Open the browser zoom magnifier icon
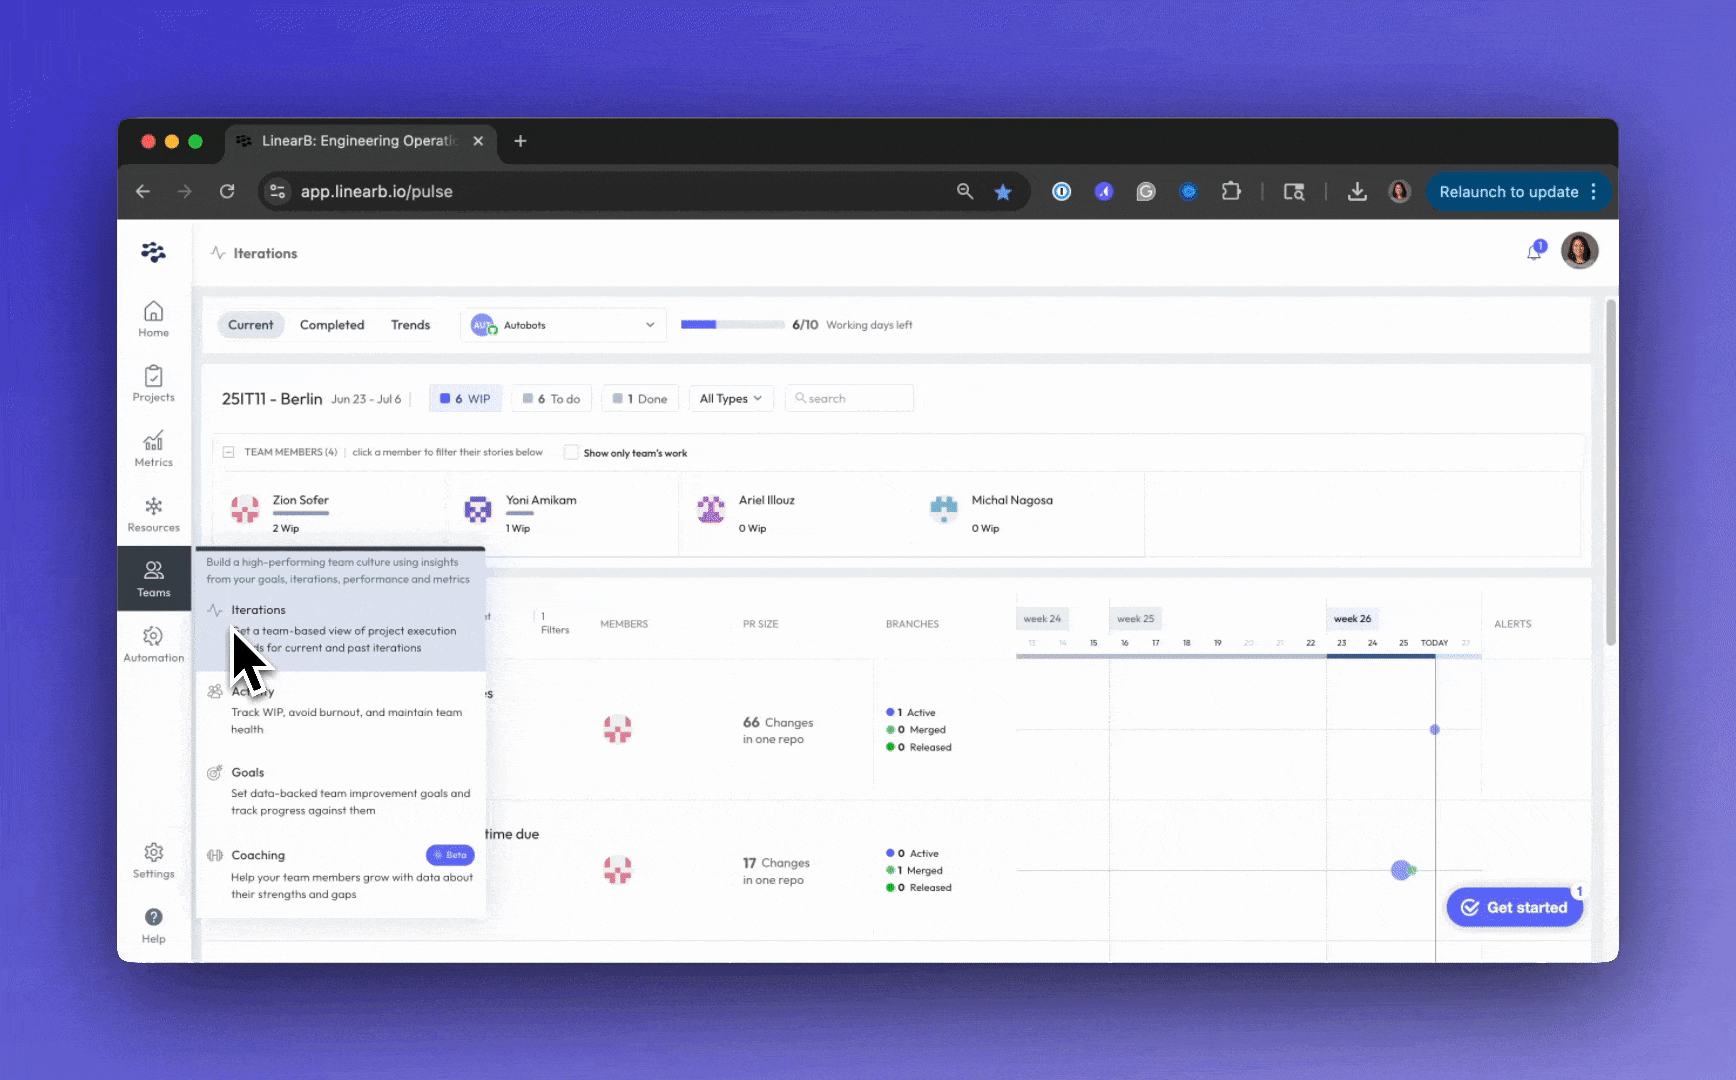 (x=965, y=191)
